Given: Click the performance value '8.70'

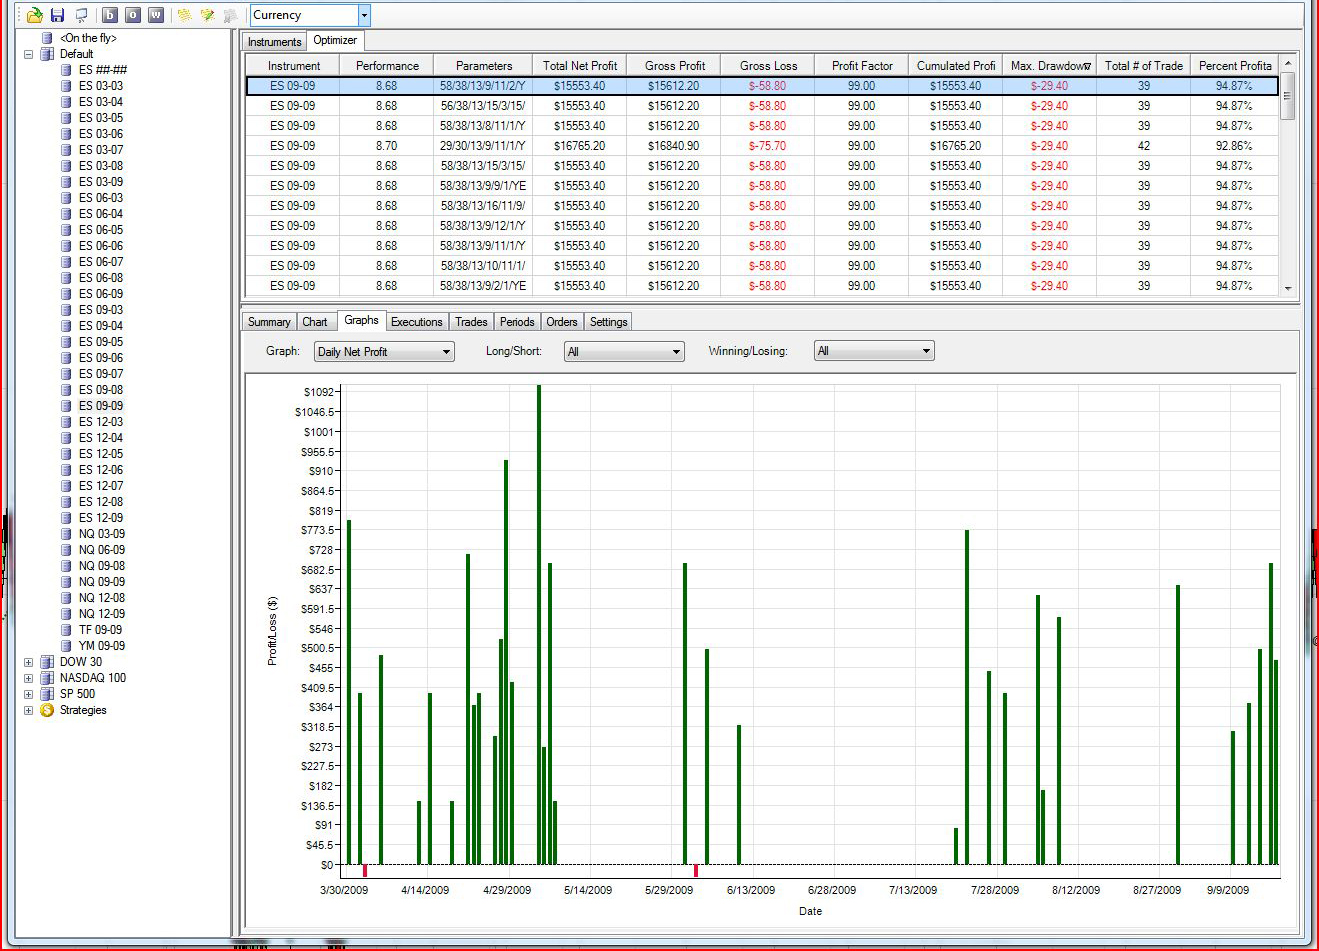Looking at the screenshot, I should click(386, 146).
